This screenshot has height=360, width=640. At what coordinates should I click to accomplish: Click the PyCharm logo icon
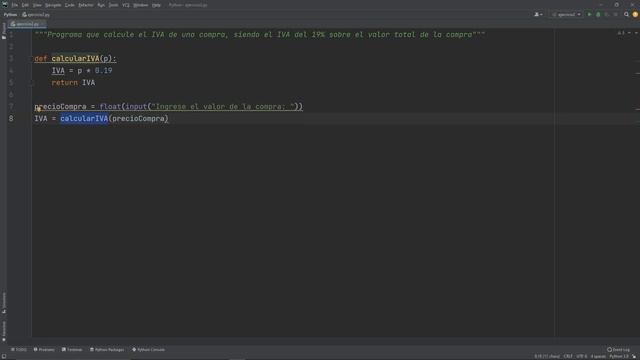5,4
